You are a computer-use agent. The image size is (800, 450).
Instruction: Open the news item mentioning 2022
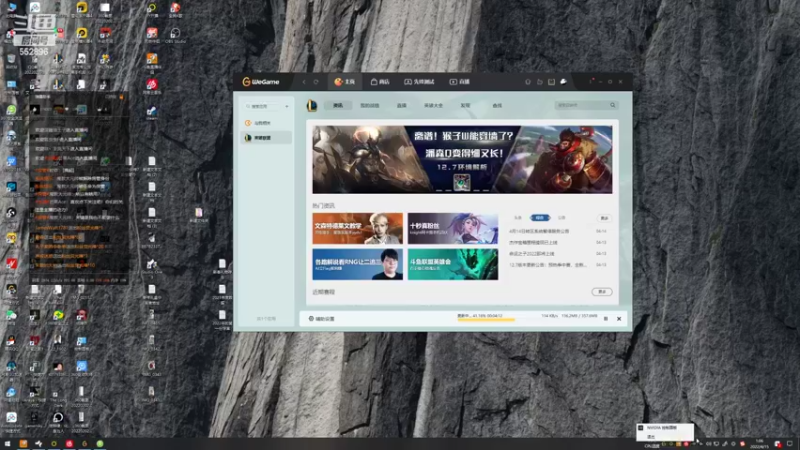coord(558,254)
